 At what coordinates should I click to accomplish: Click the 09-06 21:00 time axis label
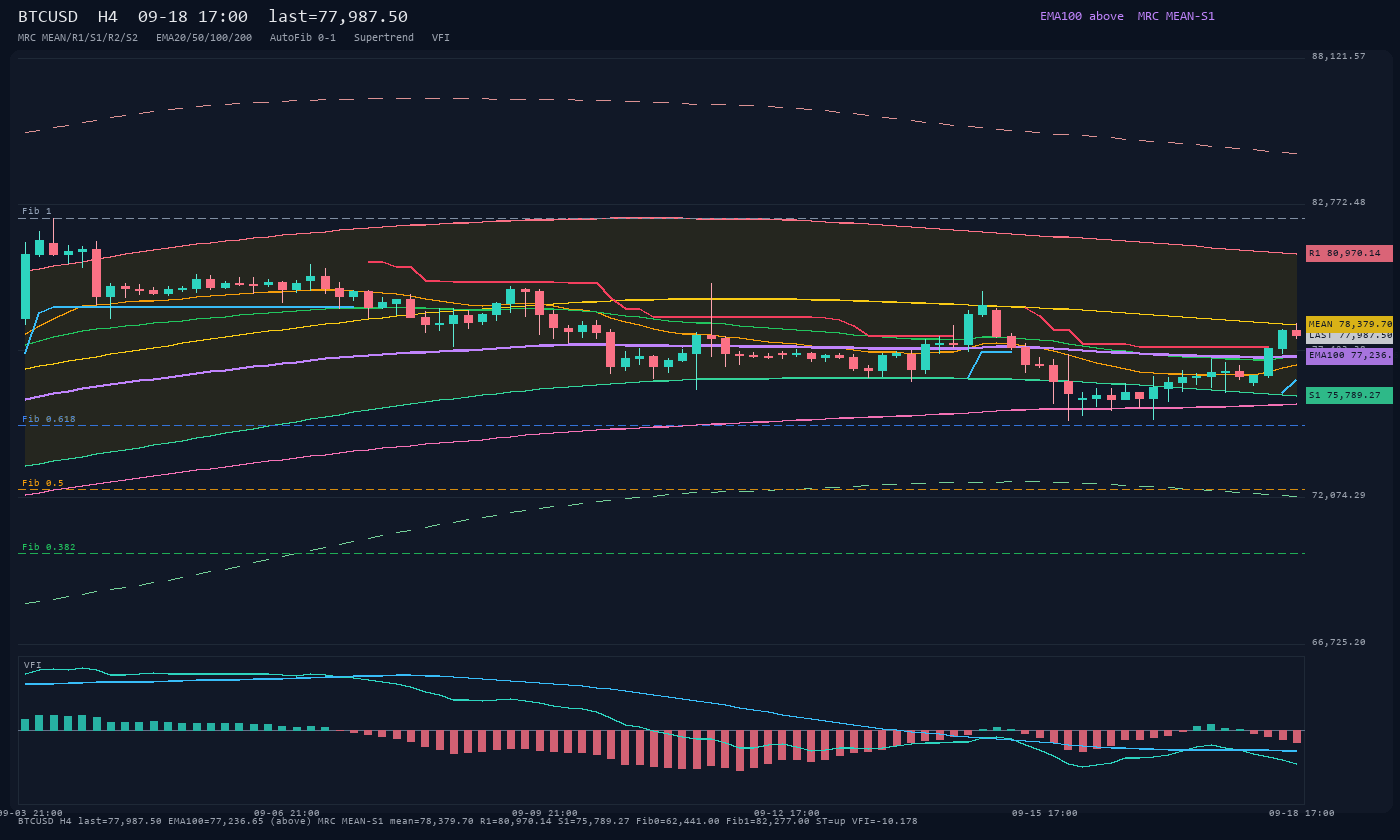287,813
